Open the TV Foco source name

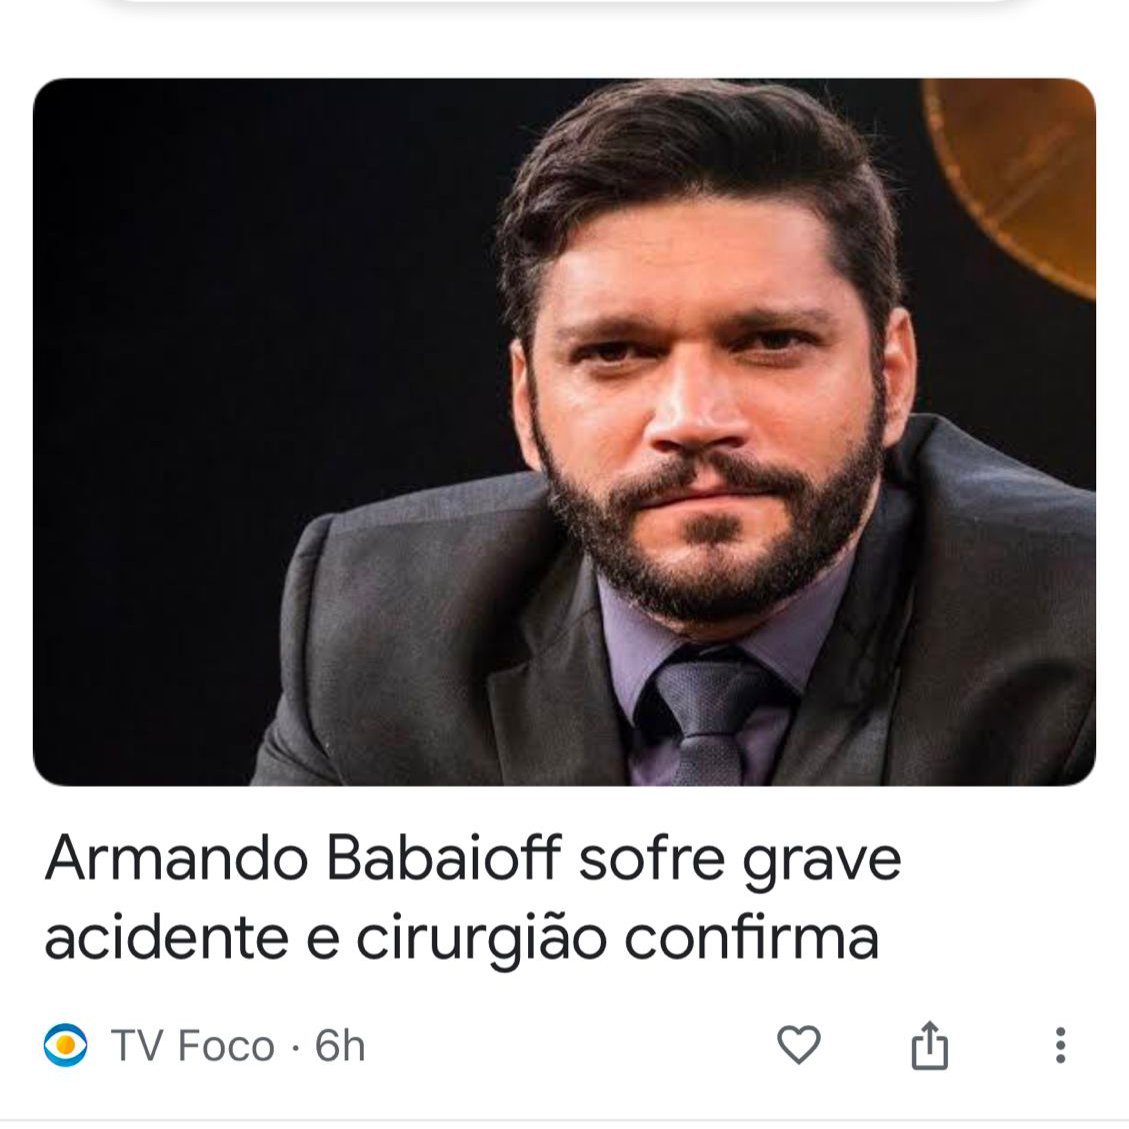tap(192, 1045)
